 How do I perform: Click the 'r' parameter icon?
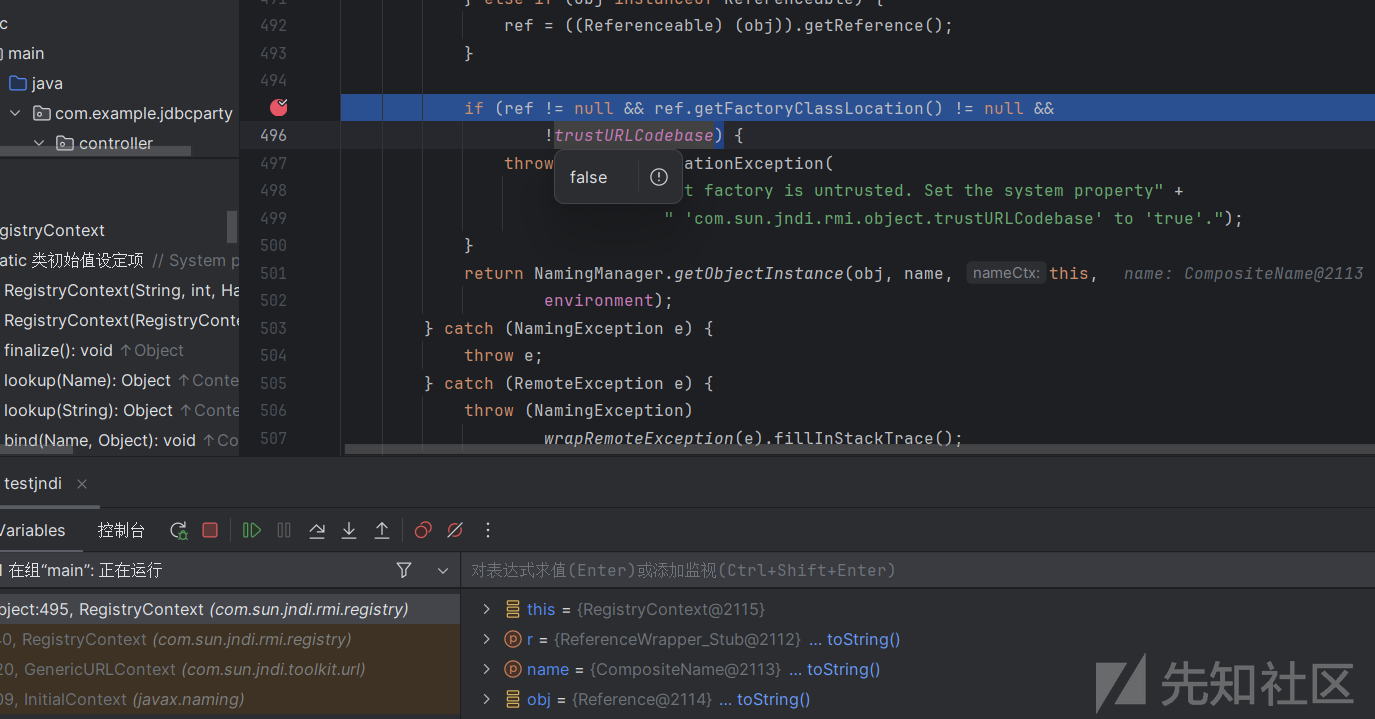pyautogui.click(x=513, y=639)
